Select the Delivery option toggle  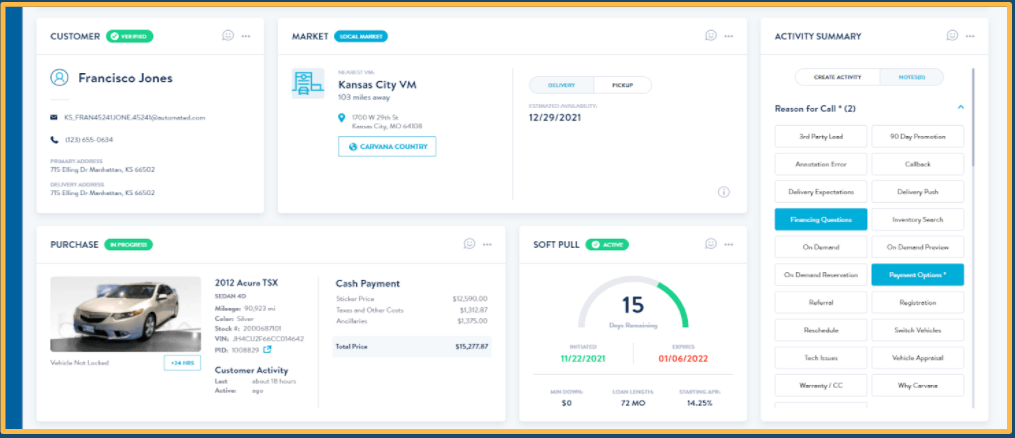pyautogui.click(x=561, y=85)
